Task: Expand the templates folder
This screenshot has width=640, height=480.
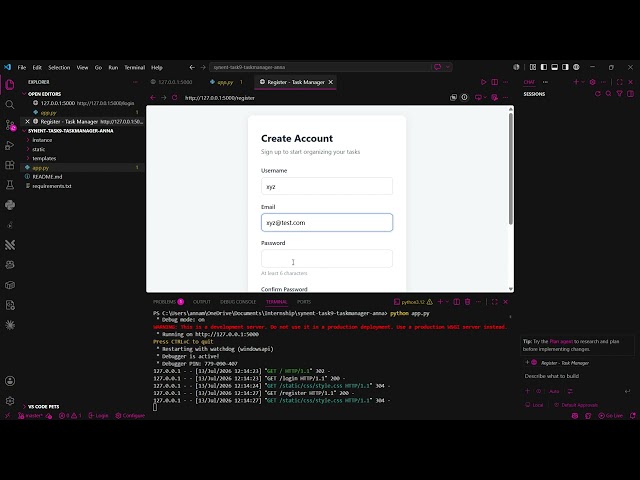Action: click(44, 158)
